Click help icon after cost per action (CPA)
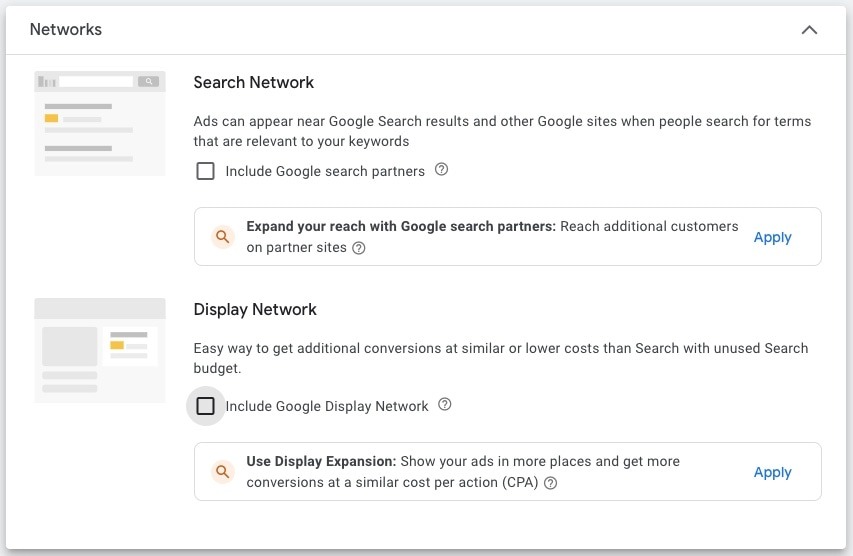This screenshot has width=853, height=556. [551, 483]
